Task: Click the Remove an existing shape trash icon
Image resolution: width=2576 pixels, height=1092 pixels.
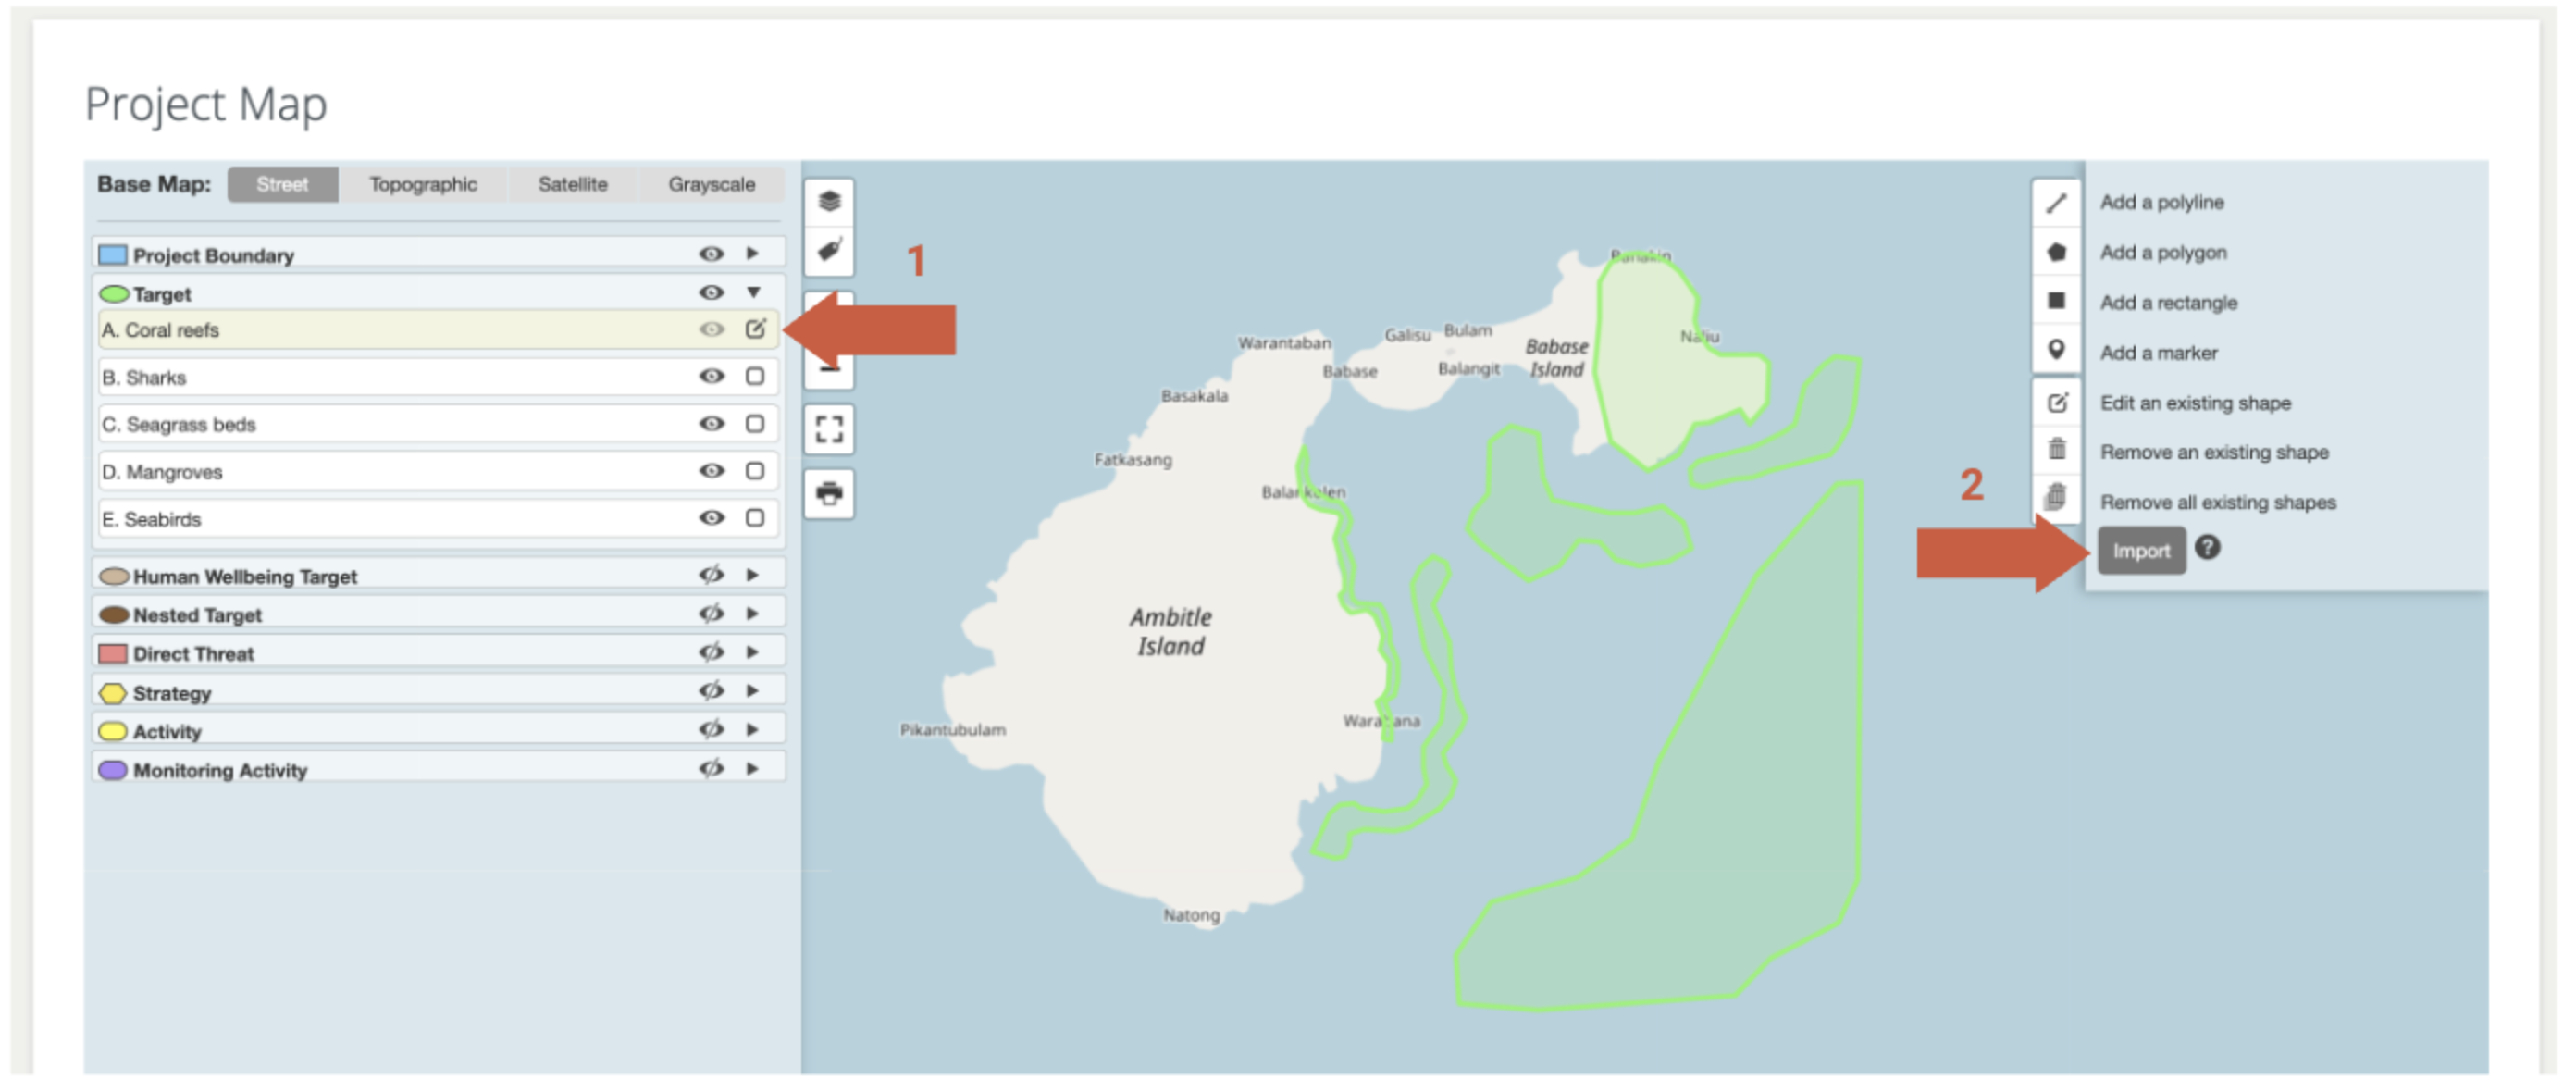Action: point(2056,449)
